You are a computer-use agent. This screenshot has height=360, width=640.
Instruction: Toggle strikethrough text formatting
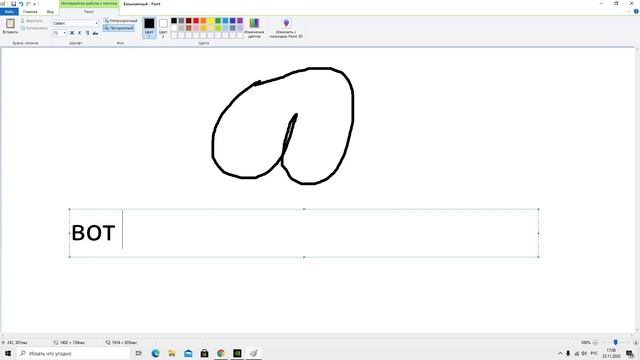pyautogui.click(x=95, y=33)
